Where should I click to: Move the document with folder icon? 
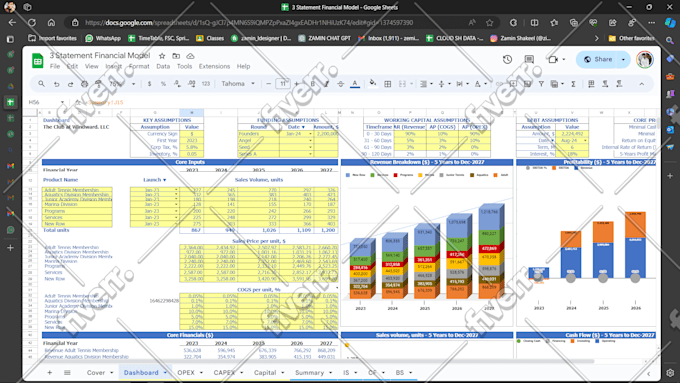[x=176, y=56]
